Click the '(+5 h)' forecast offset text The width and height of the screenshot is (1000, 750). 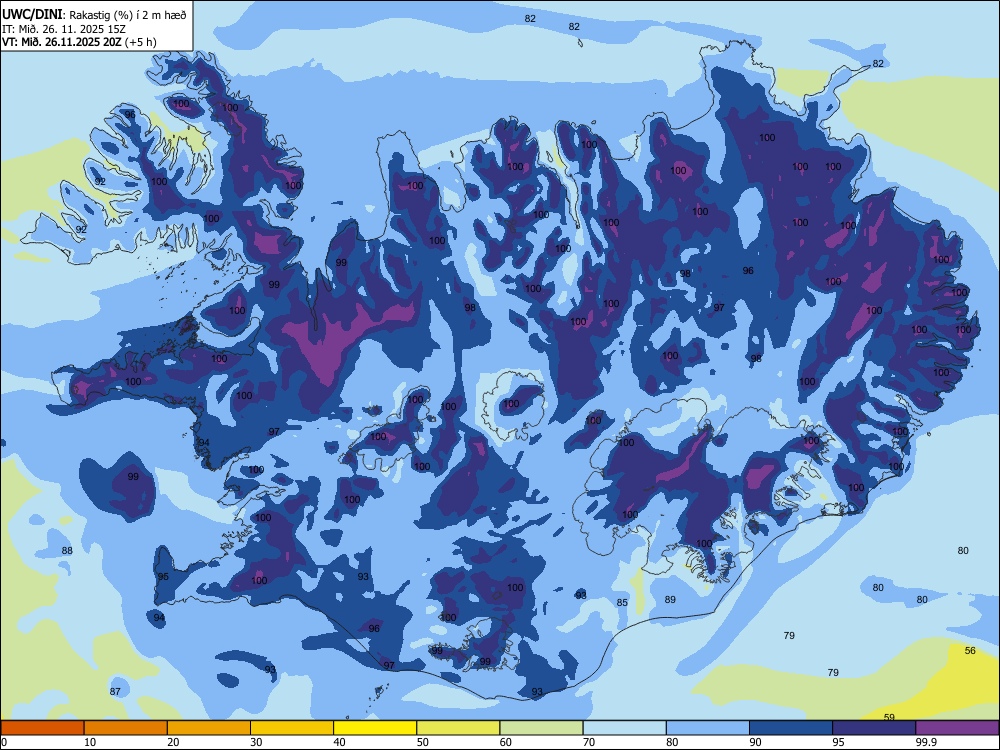(140, 42)
